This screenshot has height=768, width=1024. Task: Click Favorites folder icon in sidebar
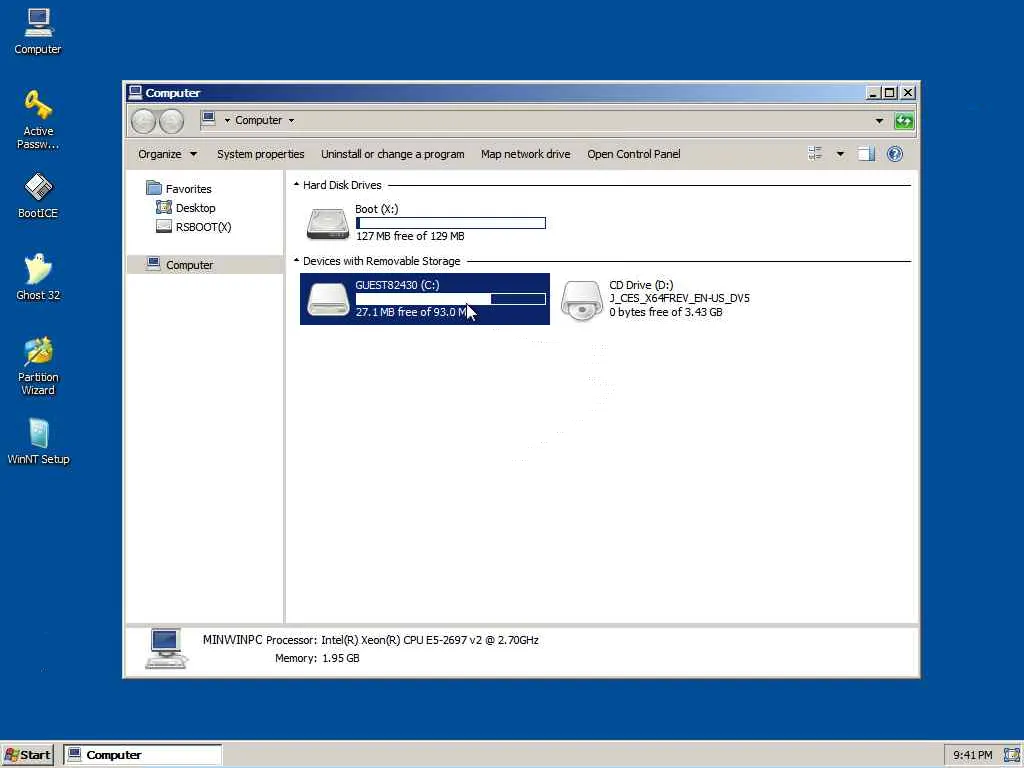pos(154,188)
